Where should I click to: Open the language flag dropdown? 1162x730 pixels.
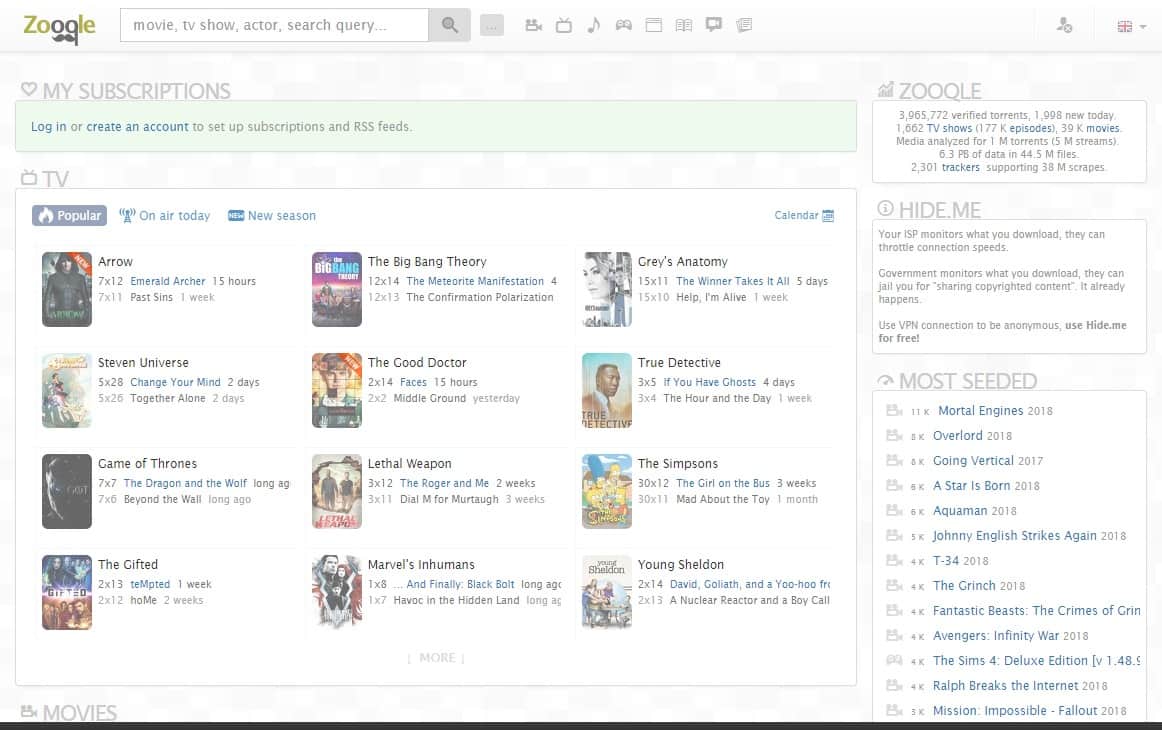point(1132,27)
